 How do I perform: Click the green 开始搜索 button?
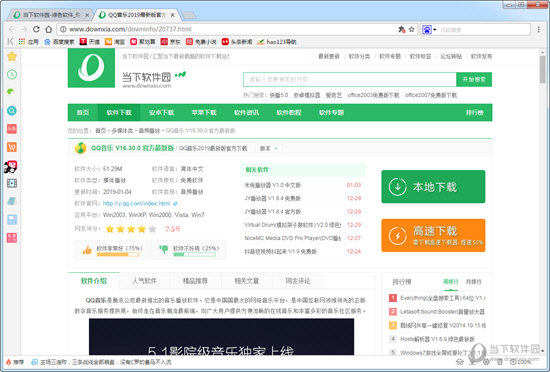coord(474,80)
